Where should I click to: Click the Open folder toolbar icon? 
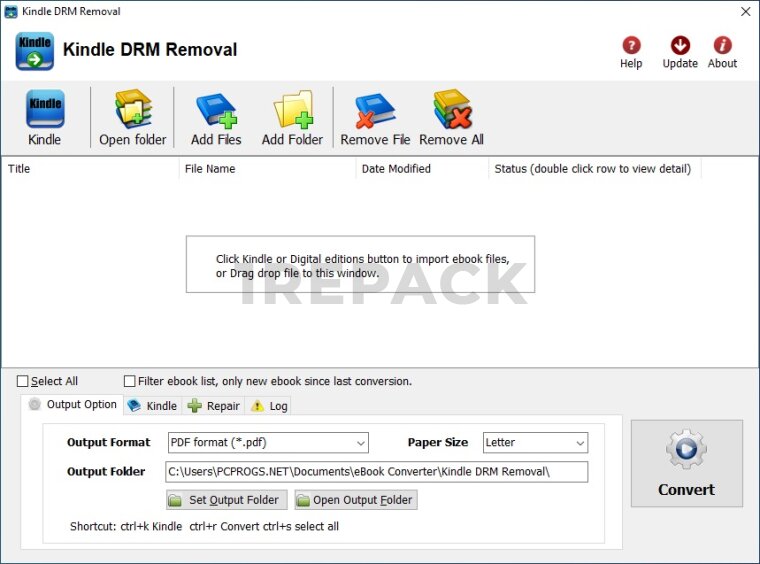click(132, 109)
